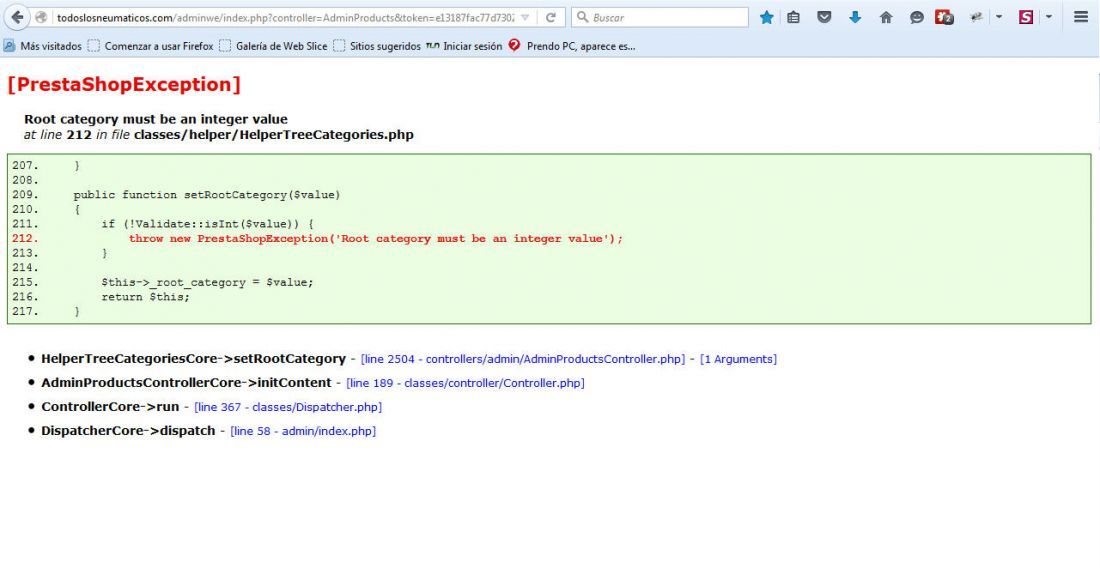
Task: Expand dropdown arrow beside S icon
Action: 1049,18
